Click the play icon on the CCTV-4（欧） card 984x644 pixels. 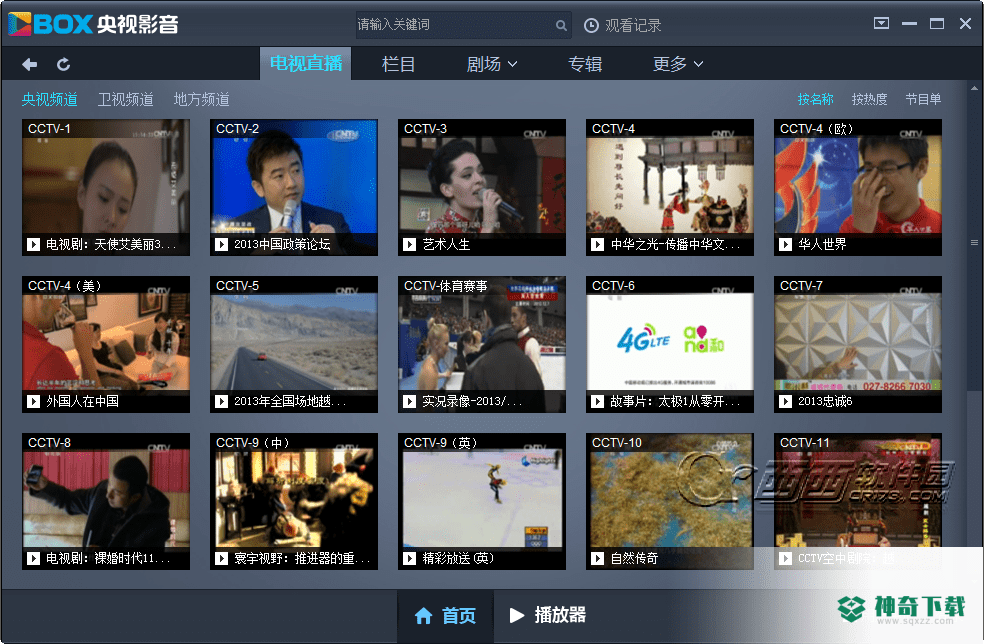(x=786, y=244)
